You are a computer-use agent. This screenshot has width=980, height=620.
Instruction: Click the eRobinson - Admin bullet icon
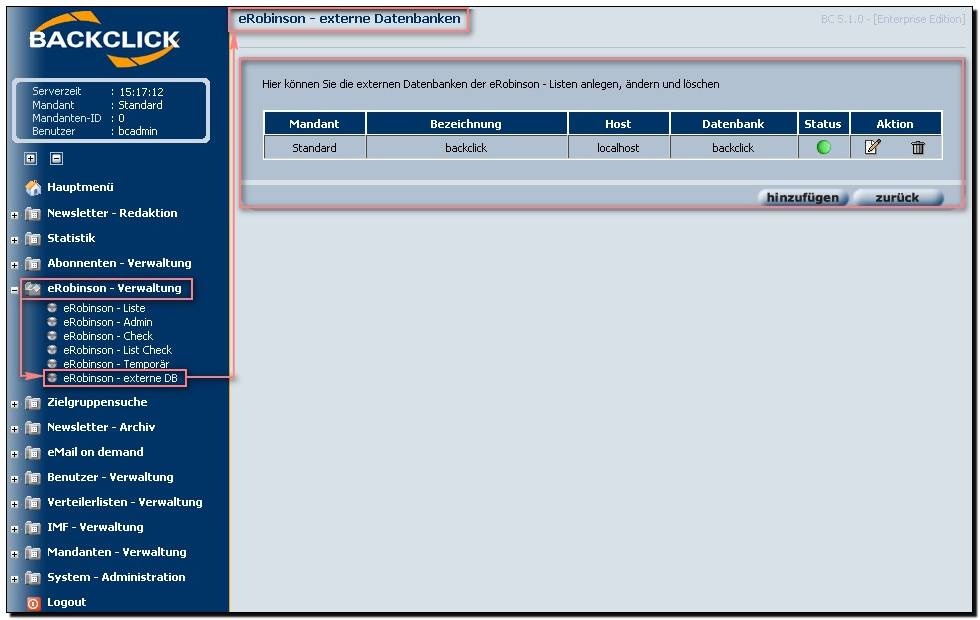point(52,322)
